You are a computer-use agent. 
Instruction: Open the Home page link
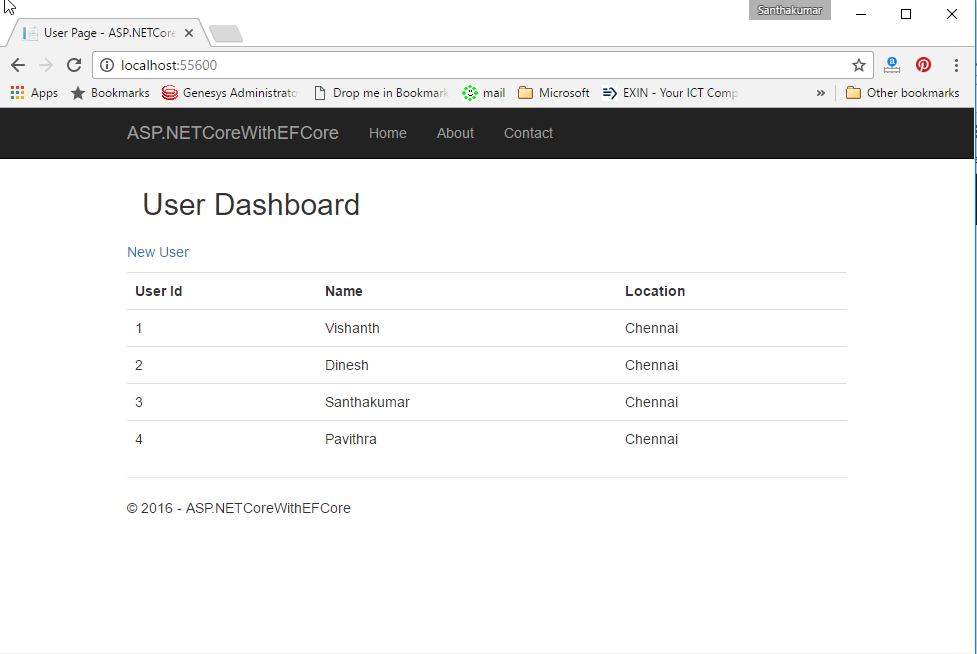388,133
